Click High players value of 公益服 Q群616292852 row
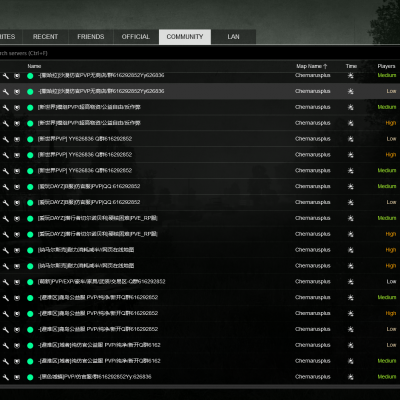Image resolution: width=400 pixels, height=400 pixels. tap(391, 313)
